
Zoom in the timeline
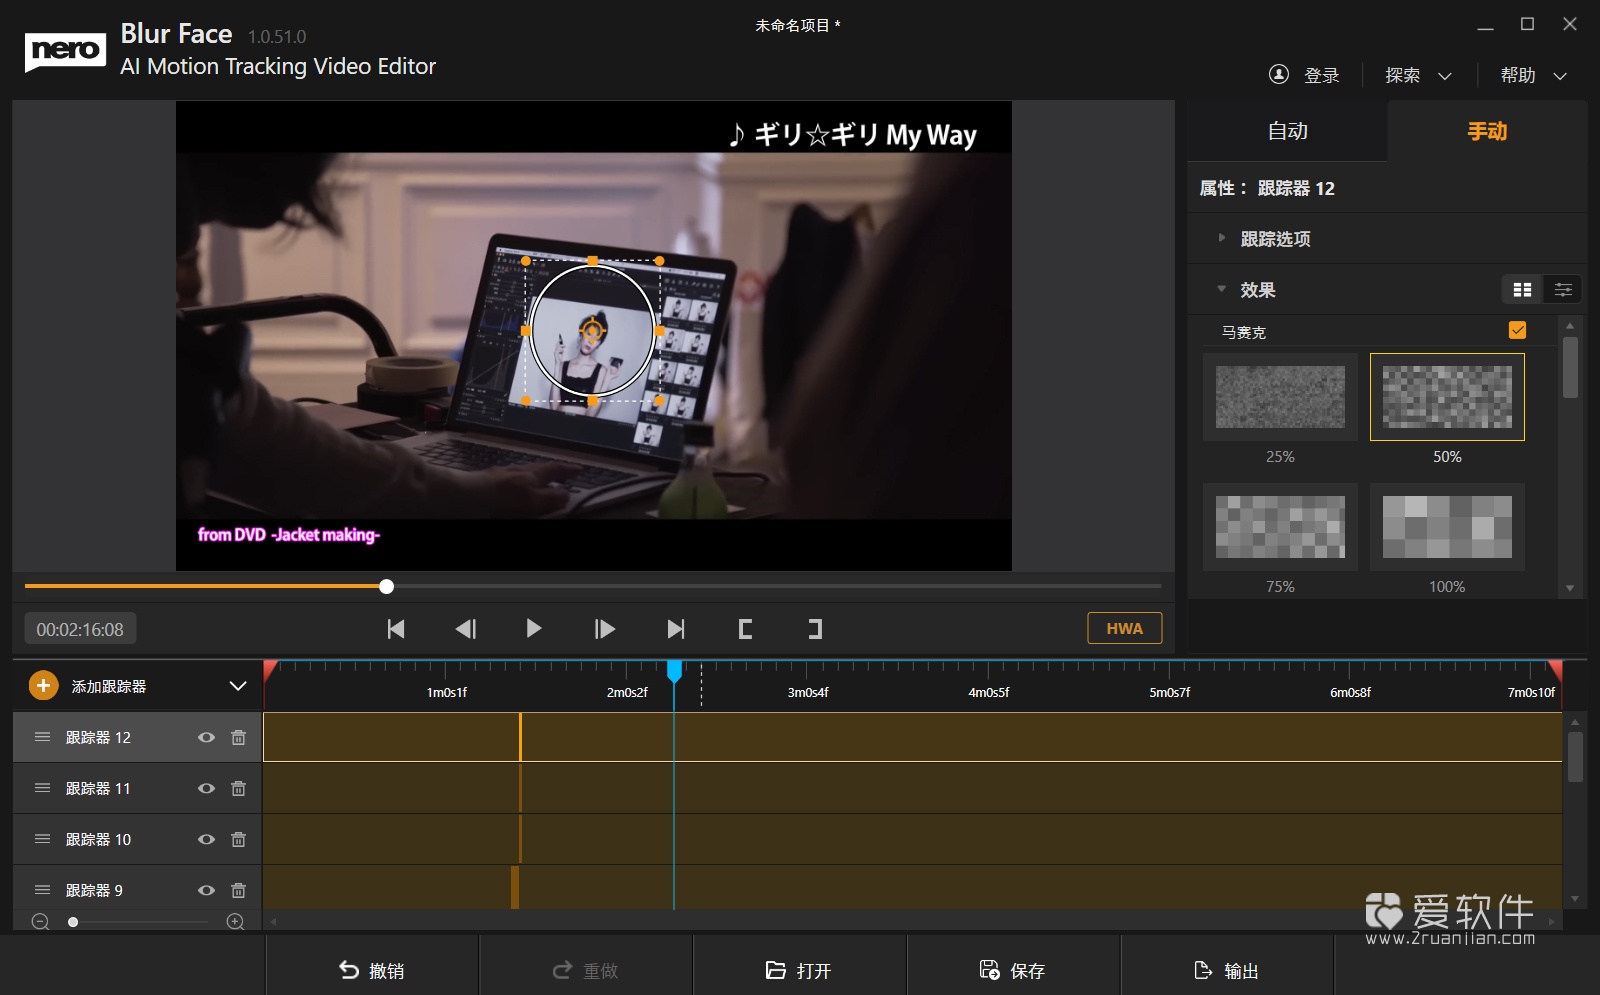coord(236,922)
